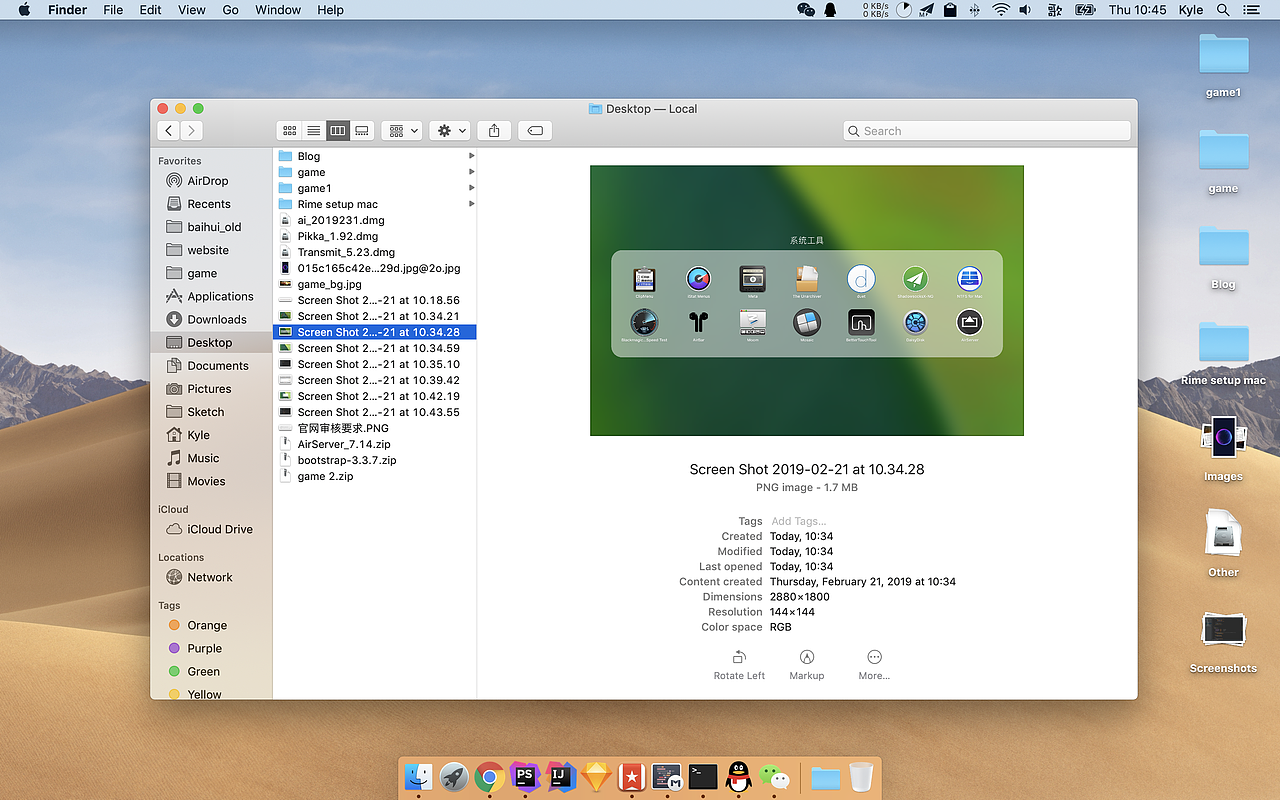This screenshot has width=1280, height=800.
Task: Rotate the image left from preview pane
Action: 739,665
